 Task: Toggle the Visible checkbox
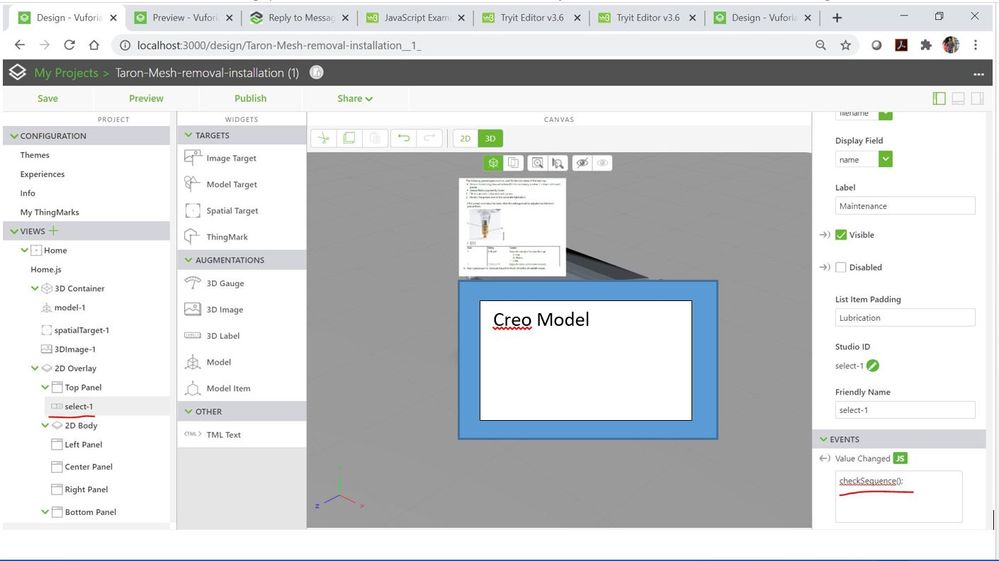[841, 235]
